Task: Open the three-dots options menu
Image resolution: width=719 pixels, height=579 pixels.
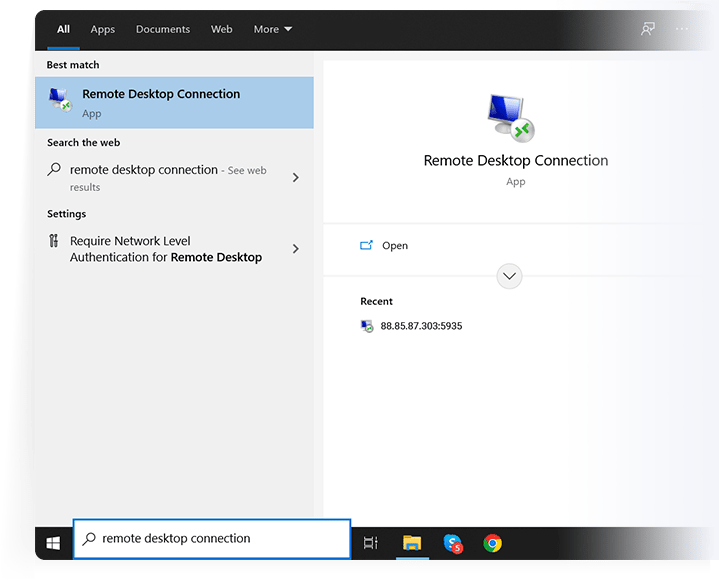Action: point(681,29)
